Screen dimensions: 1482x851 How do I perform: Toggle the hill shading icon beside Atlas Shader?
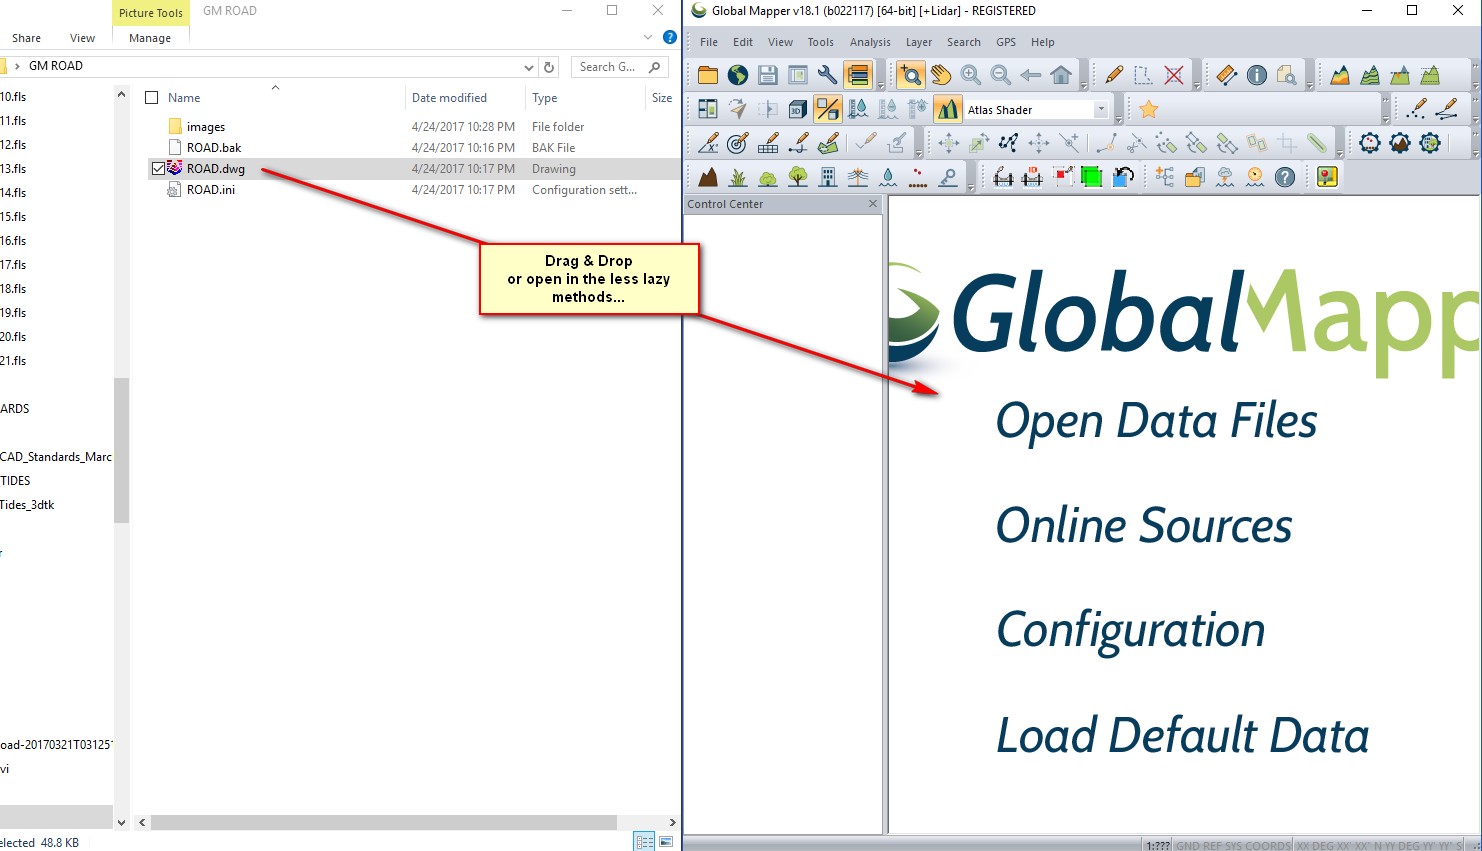pos(948,109)
